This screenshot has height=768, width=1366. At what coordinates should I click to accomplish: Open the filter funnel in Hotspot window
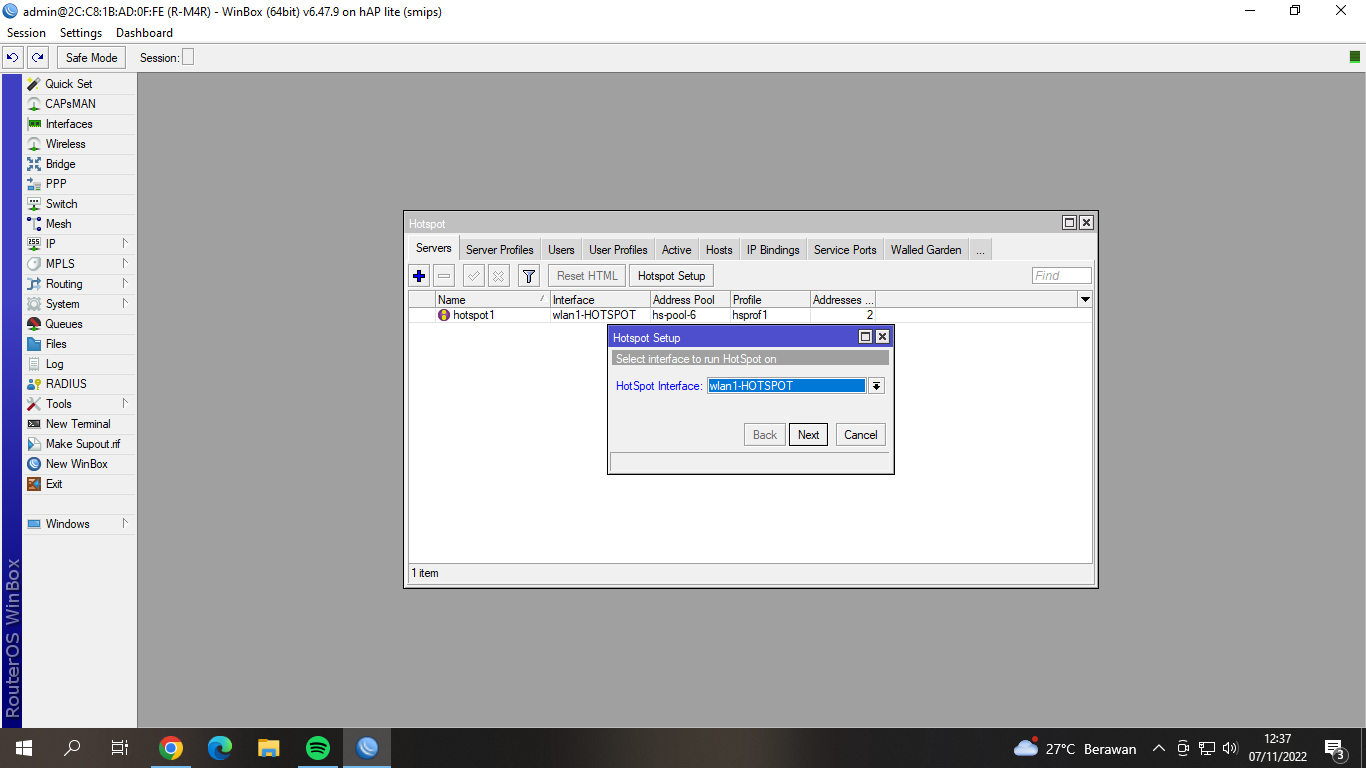tap(529, 276)
